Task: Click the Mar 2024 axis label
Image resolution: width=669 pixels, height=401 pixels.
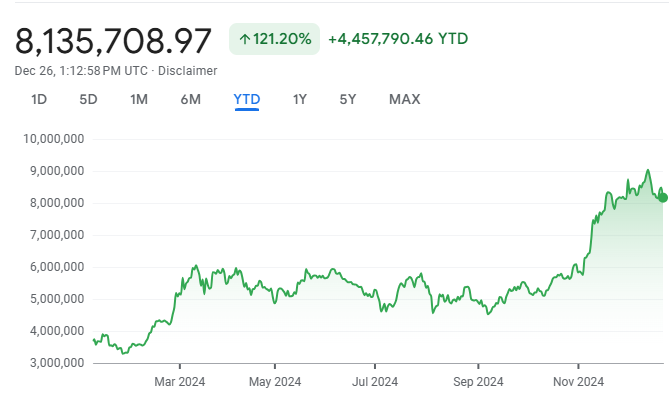Action: [180, 381]
